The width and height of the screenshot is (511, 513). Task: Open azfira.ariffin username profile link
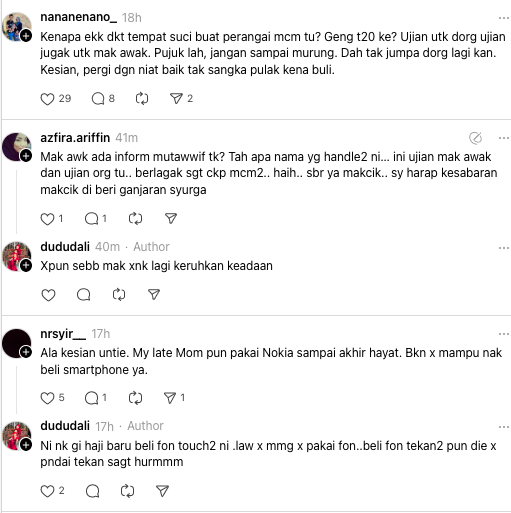point(75,138)
